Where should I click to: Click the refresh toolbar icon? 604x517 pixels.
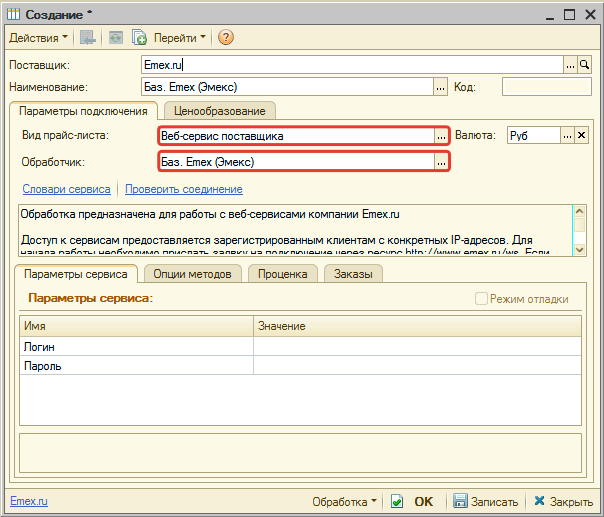(116, 38)
